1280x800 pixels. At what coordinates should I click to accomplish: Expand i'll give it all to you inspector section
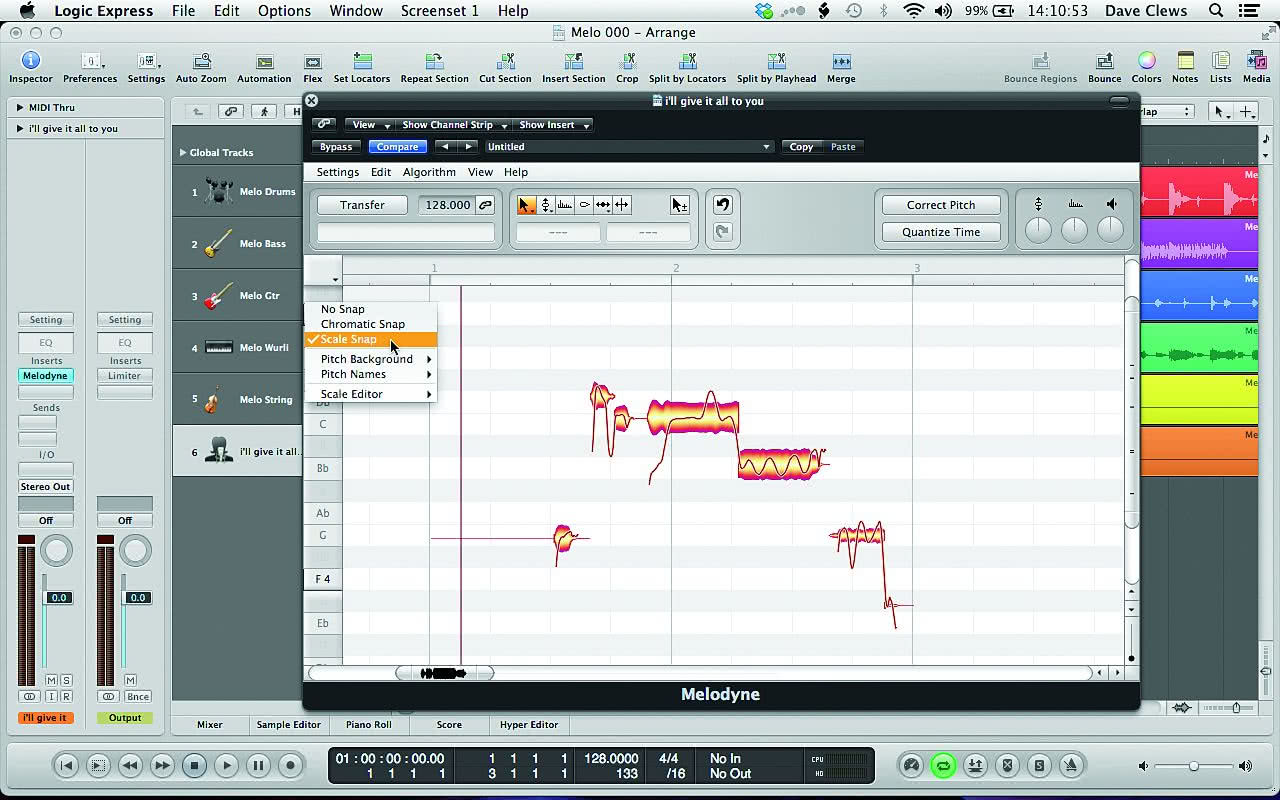click(x=19, y=128)
